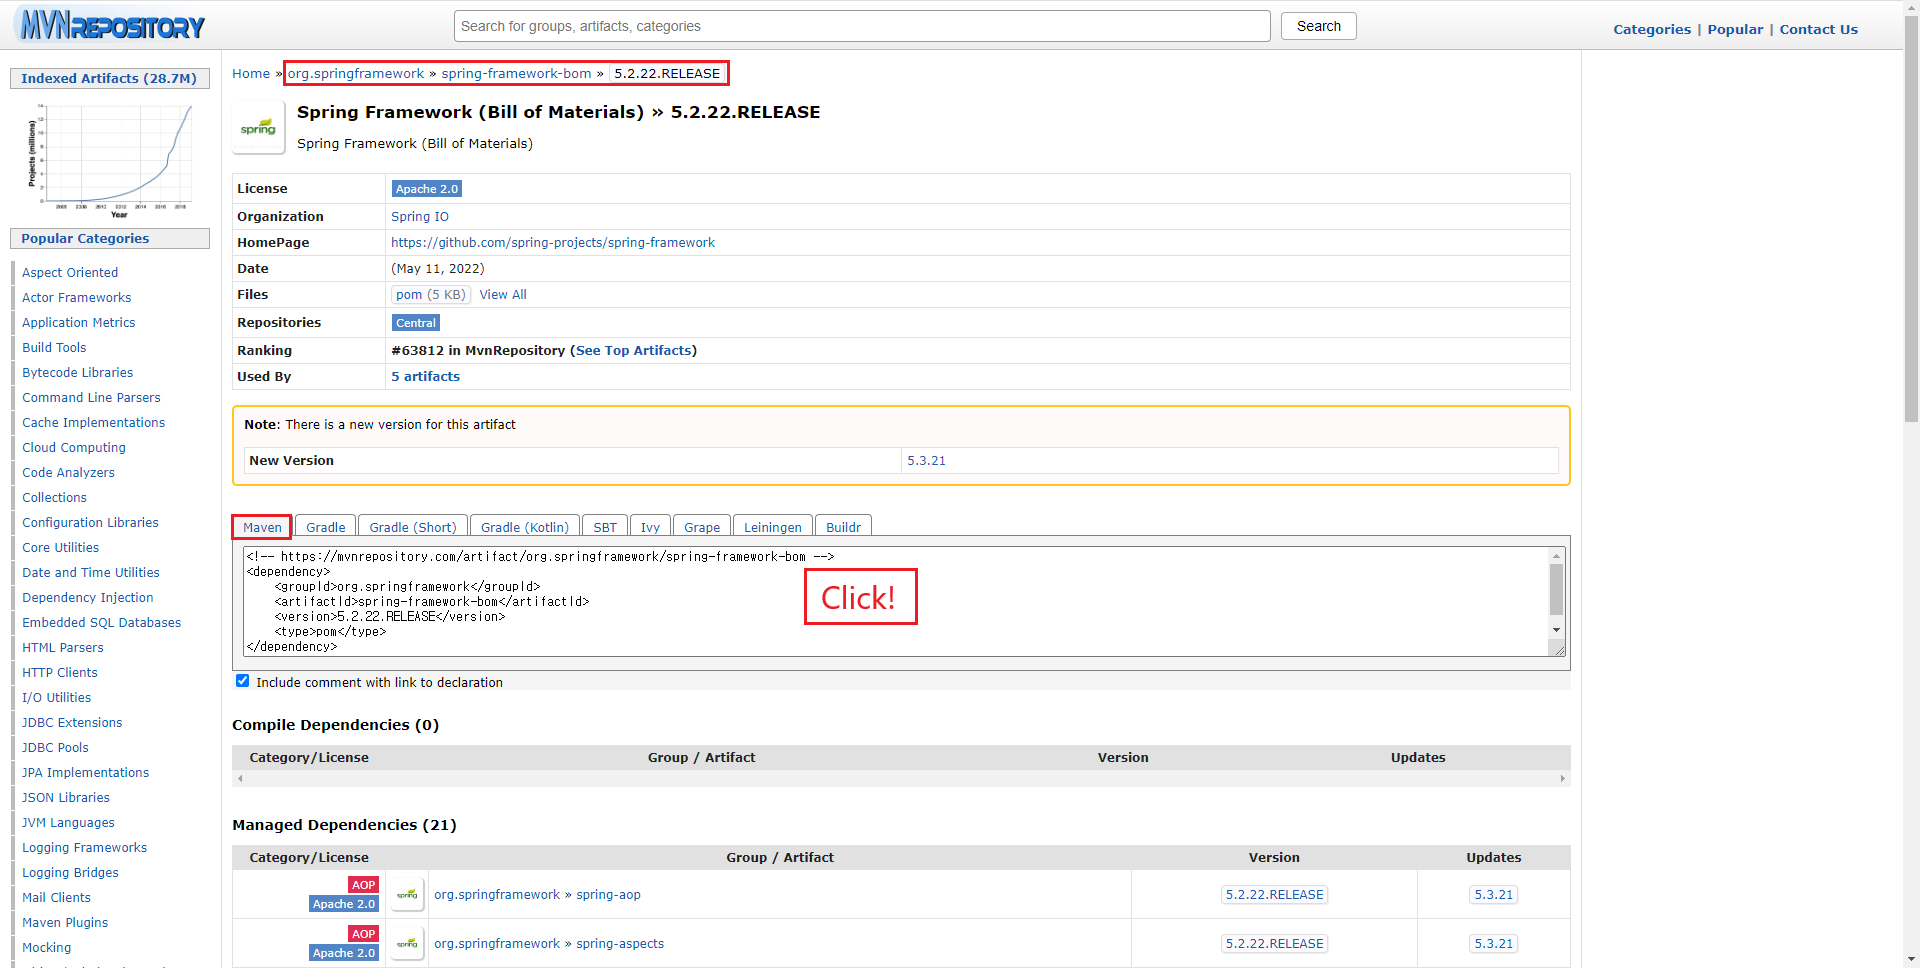Open the Ivy tab
1920x968 pixels.
pos(650,527)
